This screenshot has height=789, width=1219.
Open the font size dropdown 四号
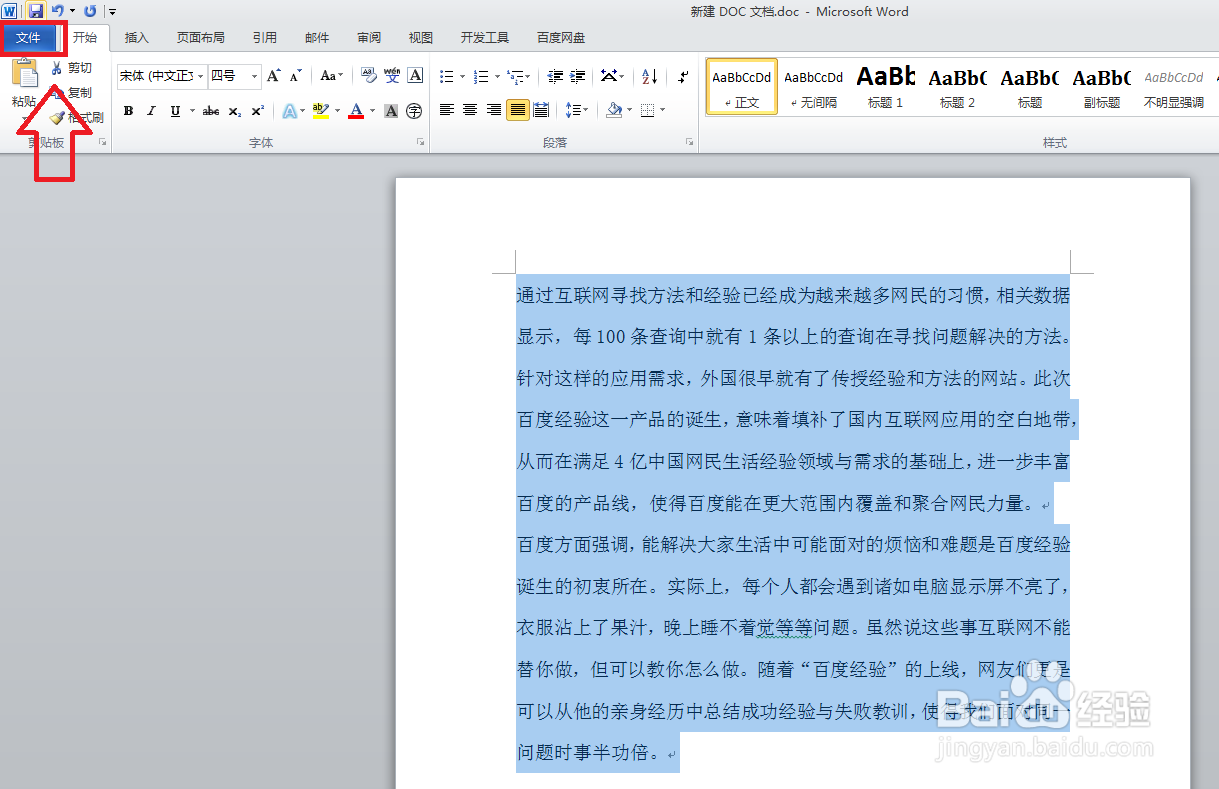coord(255,76)
